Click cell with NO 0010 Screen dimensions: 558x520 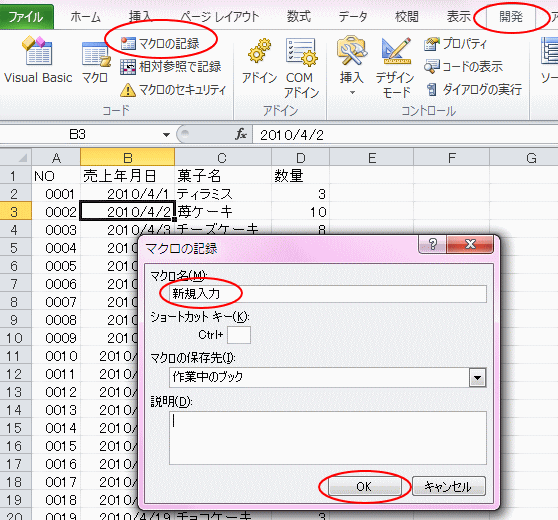pyautogui.click(x=56, y=356)
